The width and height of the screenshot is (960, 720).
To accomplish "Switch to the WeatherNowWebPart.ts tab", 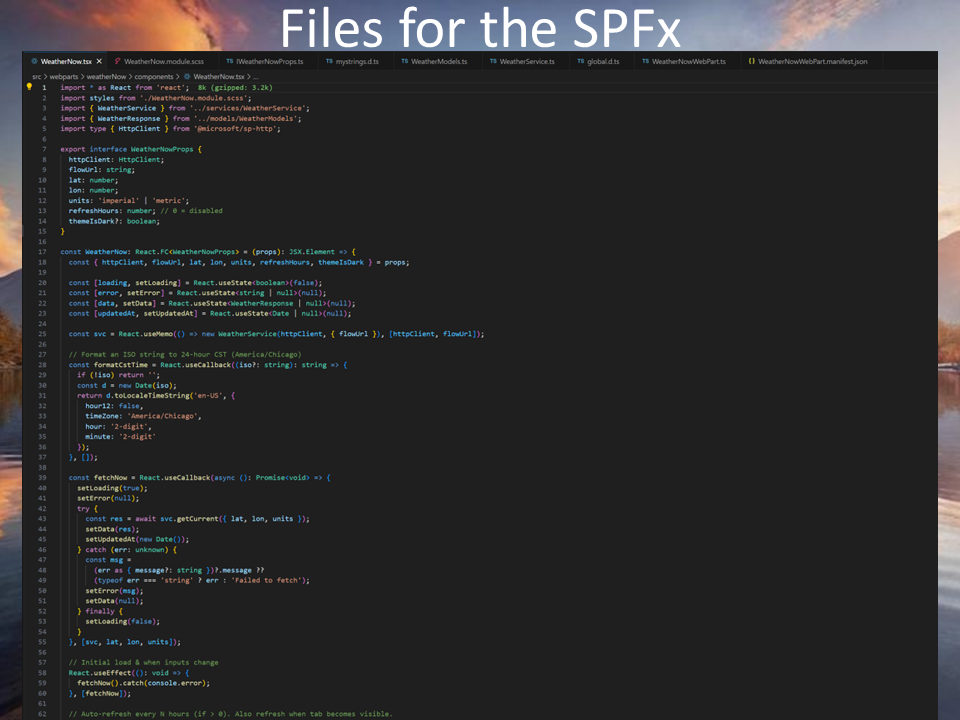I will tap(689, 61).
